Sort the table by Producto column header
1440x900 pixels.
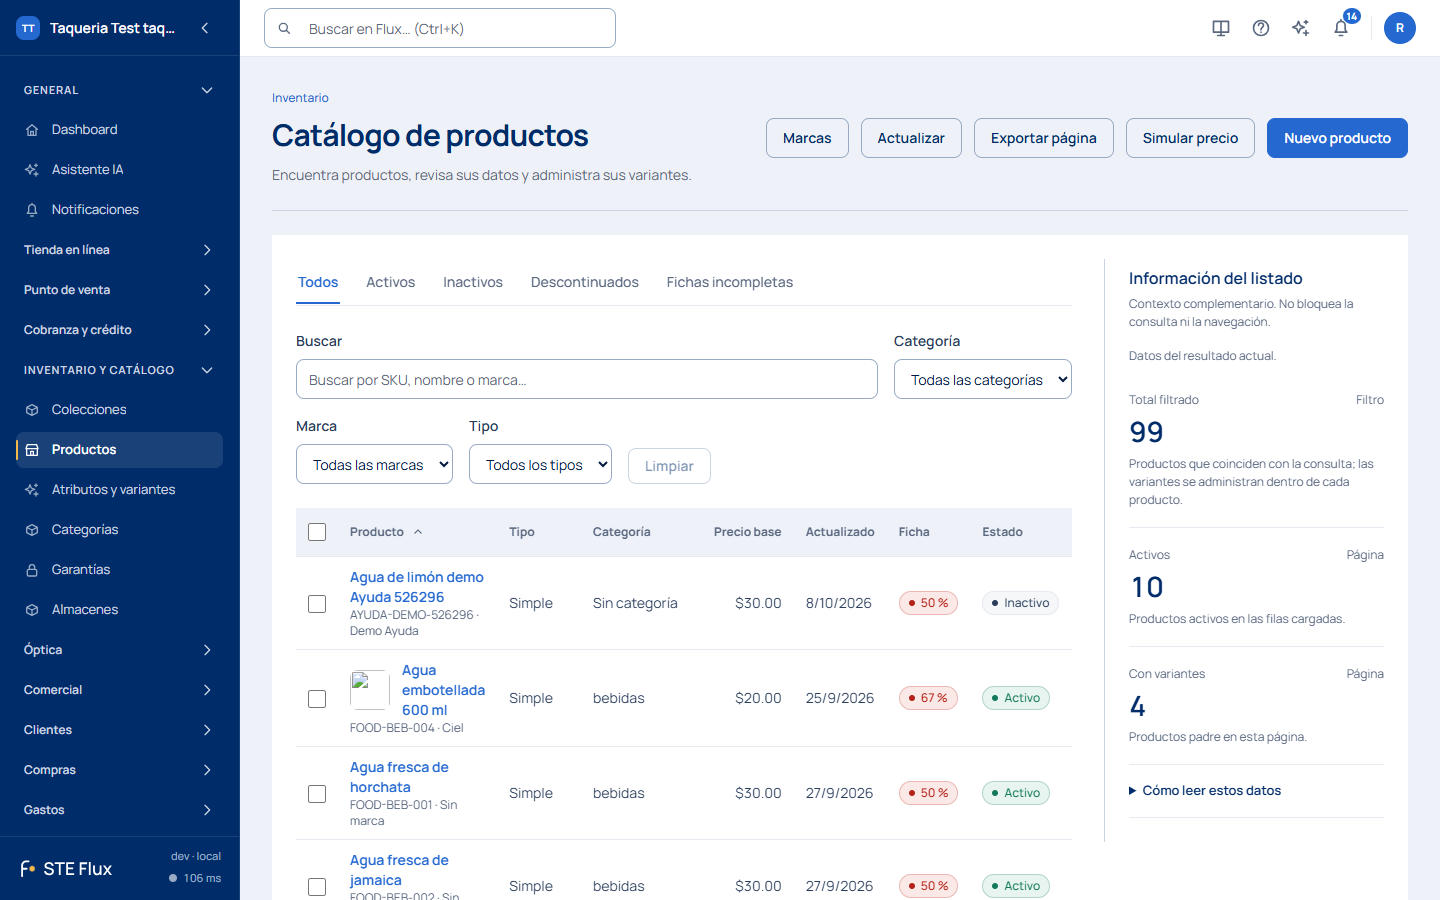[x=386, y=532]
